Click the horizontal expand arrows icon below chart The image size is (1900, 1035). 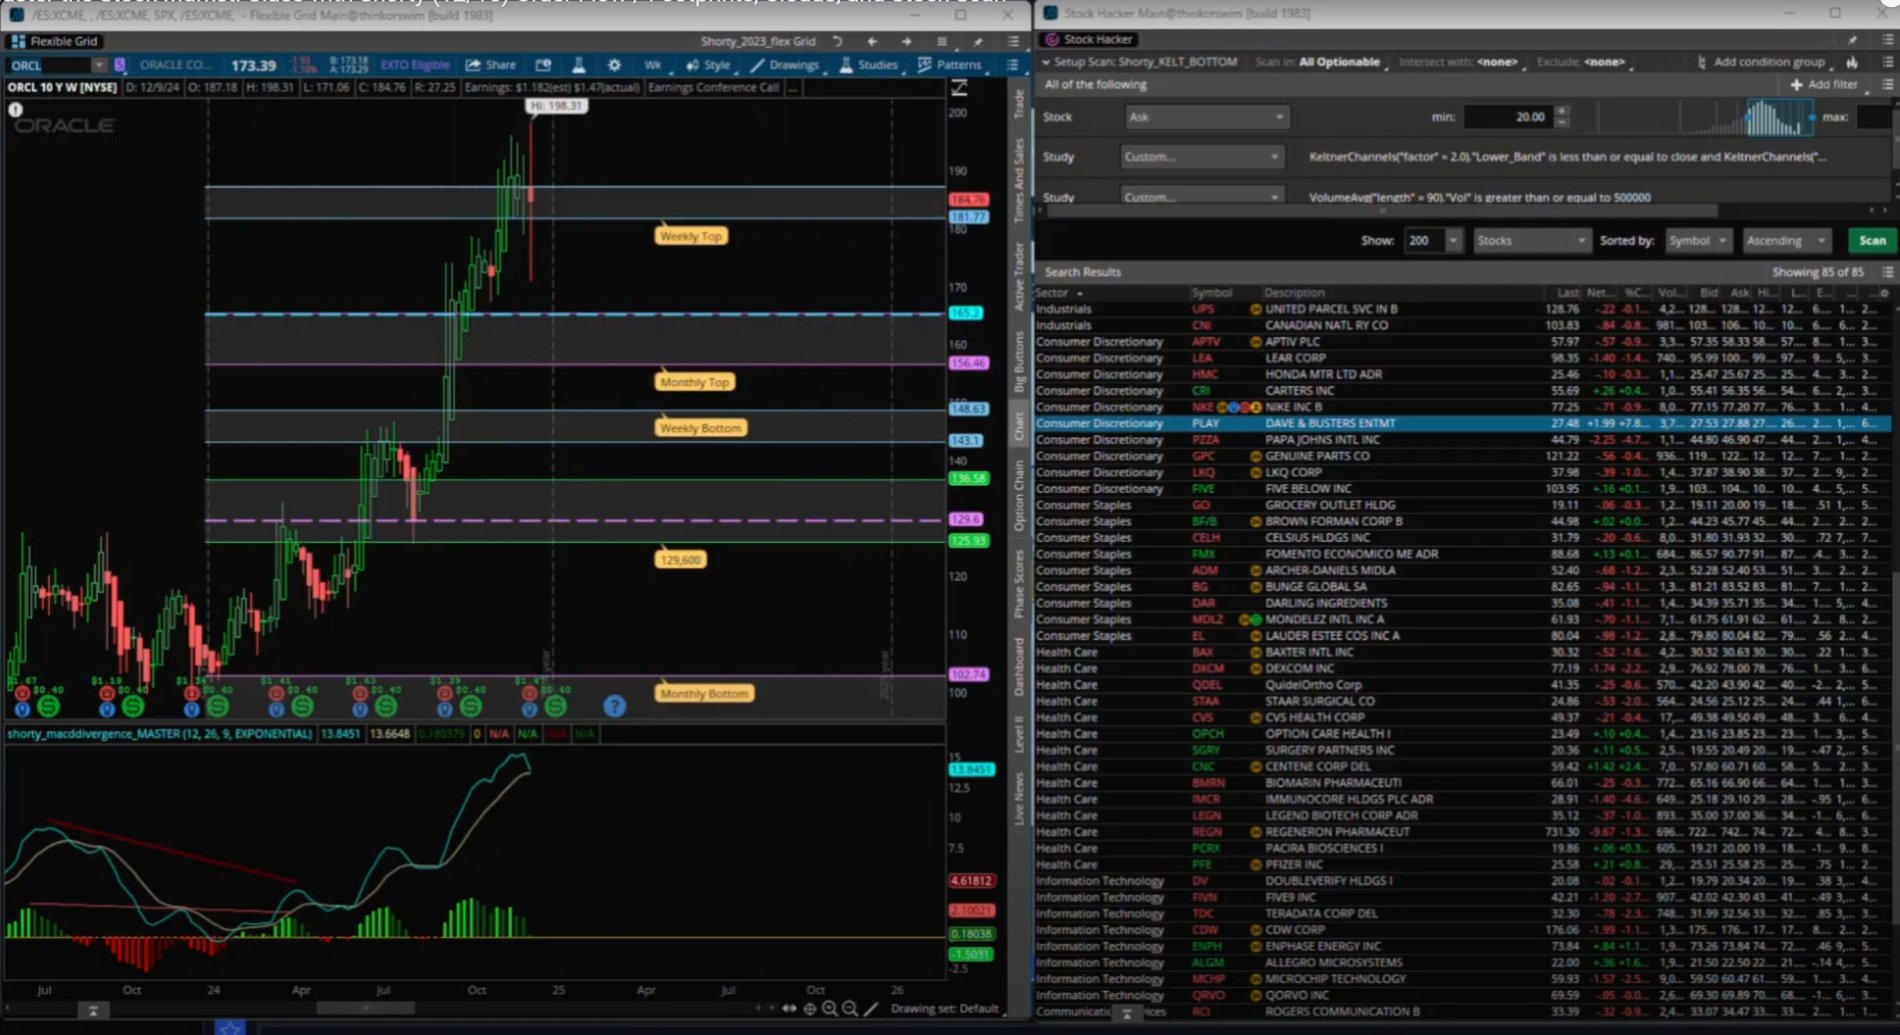(x=789, y=1009)
